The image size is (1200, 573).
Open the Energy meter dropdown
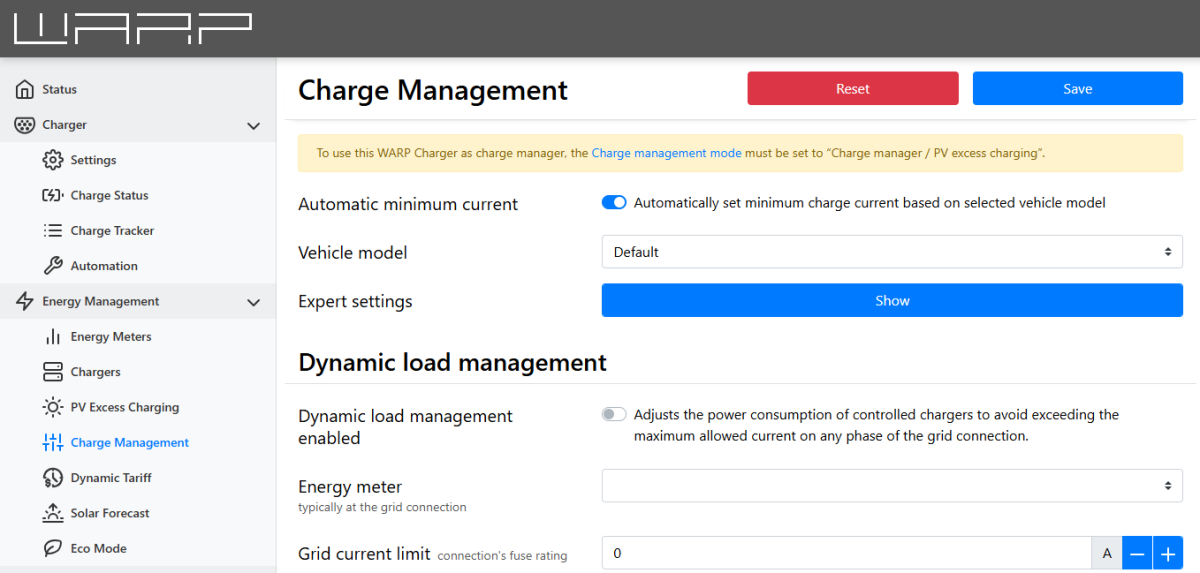891,486
